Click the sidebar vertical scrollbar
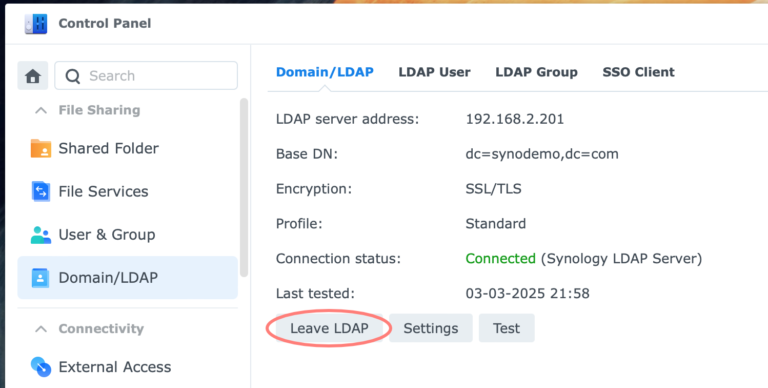 pyautogui.click(x=243, y=188)
